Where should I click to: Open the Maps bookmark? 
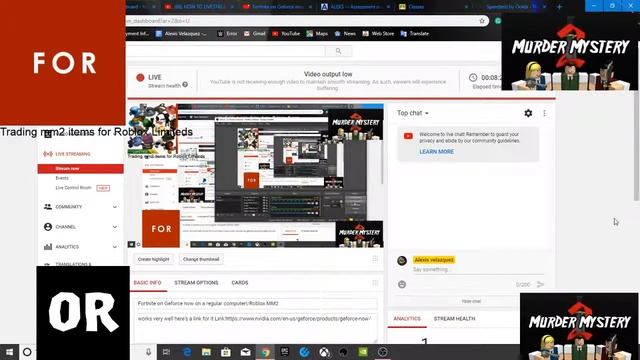click(x=318, y=33)
